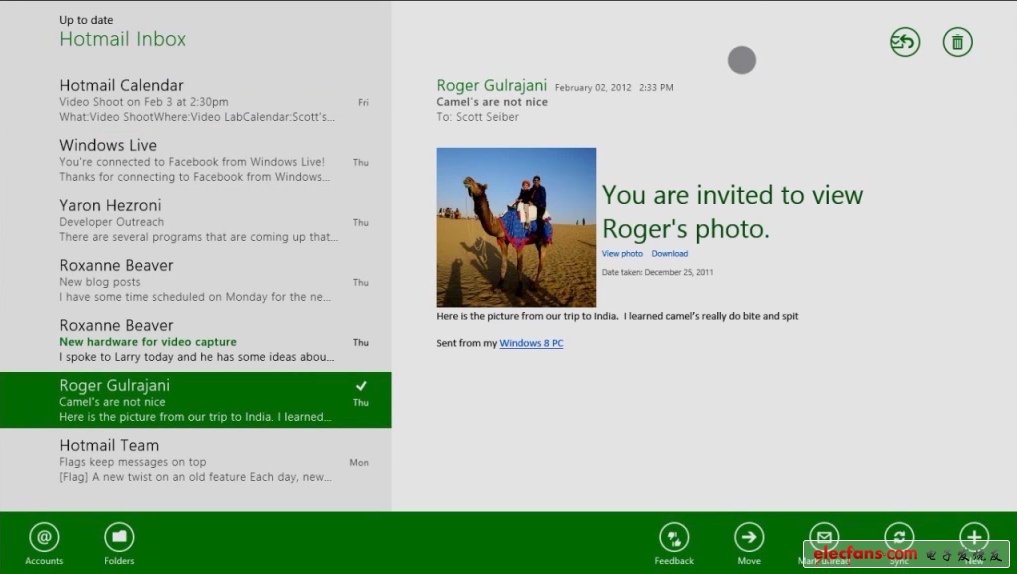1017x574 pixels.
Task: Click the Date taken: December 25, 2011 text
Action: (657, 272)
